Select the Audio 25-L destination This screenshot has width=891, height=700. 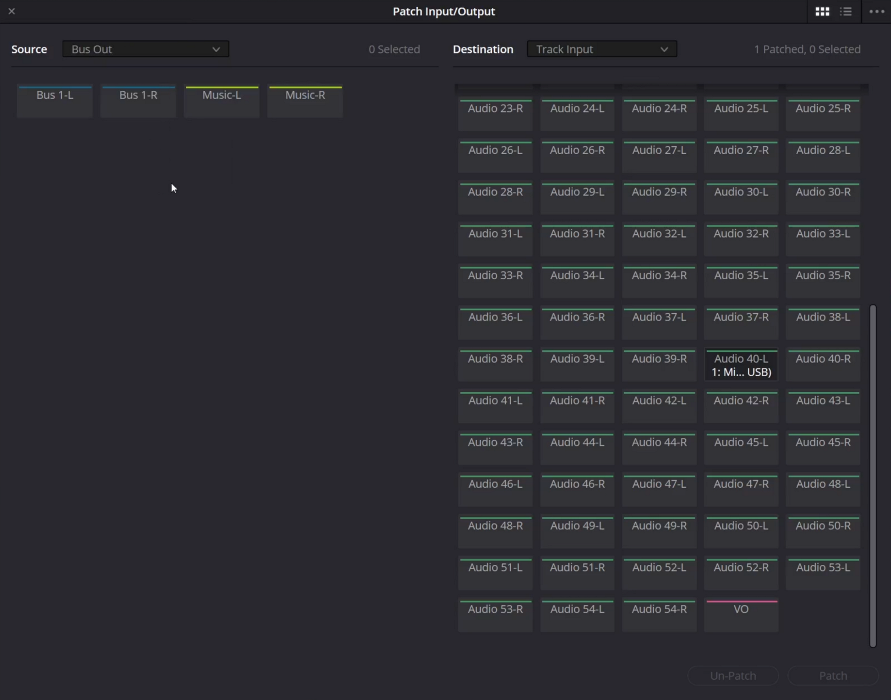pyautogui.click(x=741, y=115)
